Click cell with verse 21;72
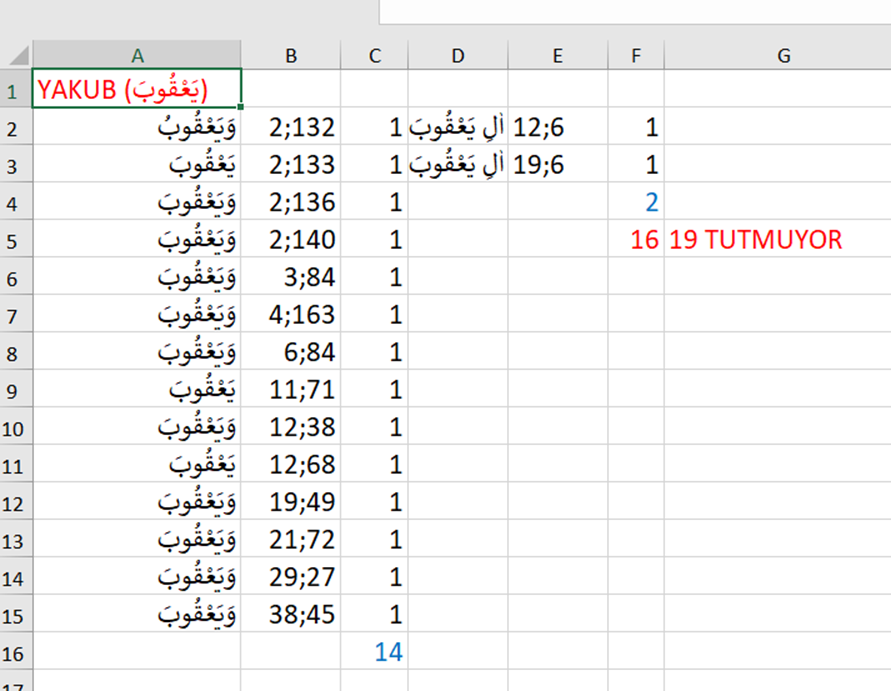891x691 pixels. [291, 539]
